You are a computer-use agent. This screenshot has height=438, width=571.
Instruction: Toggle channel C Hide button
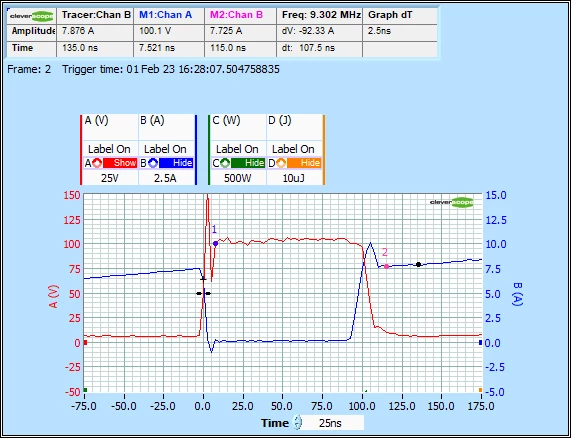[x=248, y=163]
